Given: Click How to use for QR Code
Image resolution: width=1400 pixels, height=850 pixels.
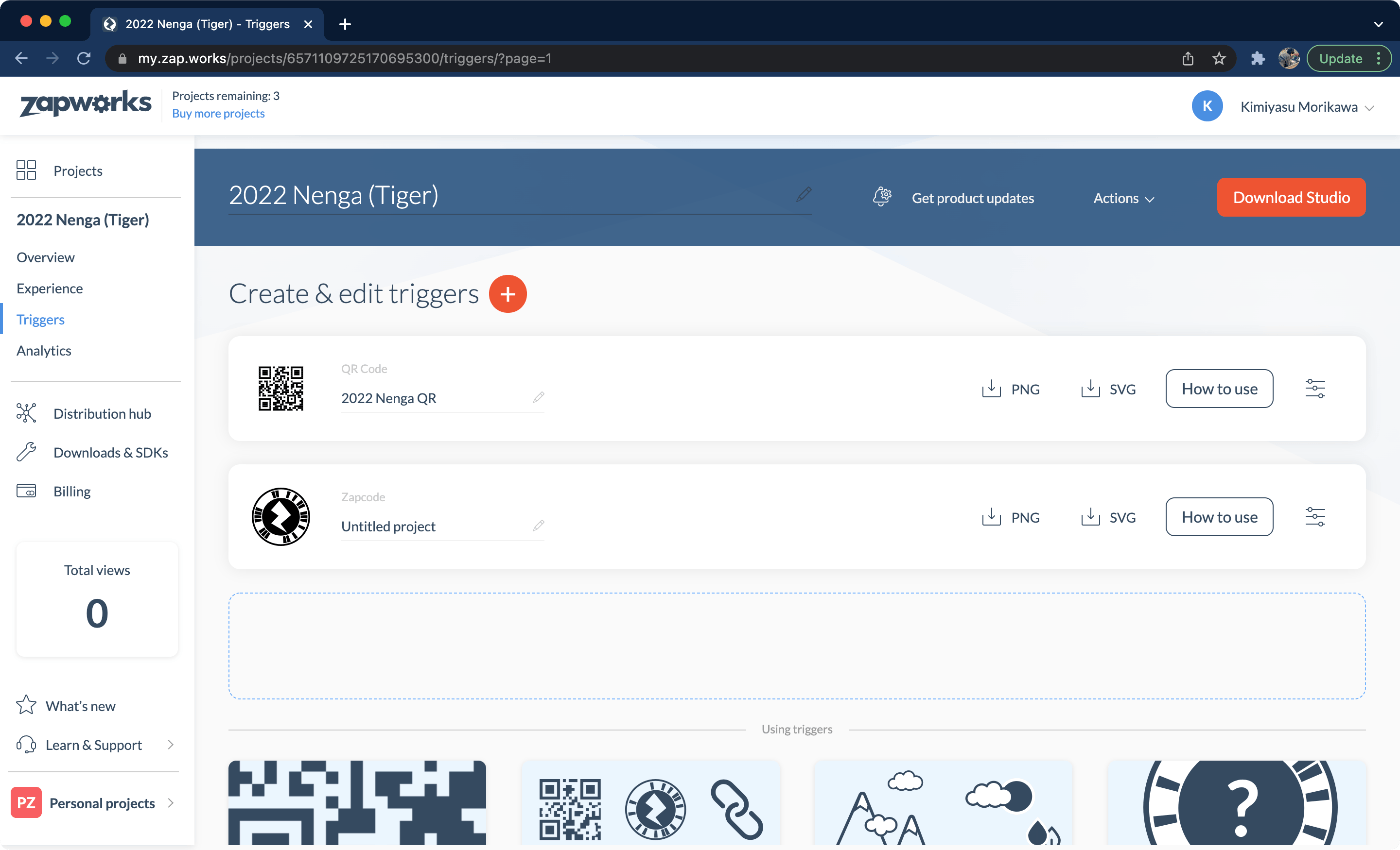Looking at the screenshot, I should point(1220,389).
